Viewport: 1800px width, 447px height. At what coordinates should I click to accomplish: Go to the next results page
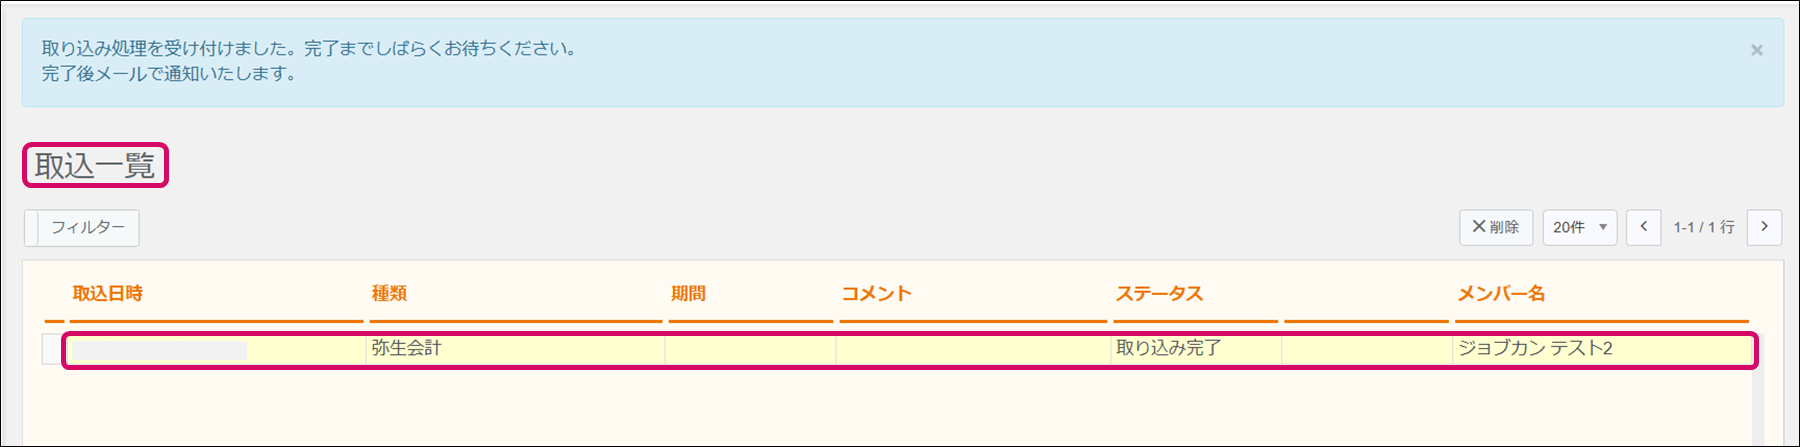(1764, 227)
